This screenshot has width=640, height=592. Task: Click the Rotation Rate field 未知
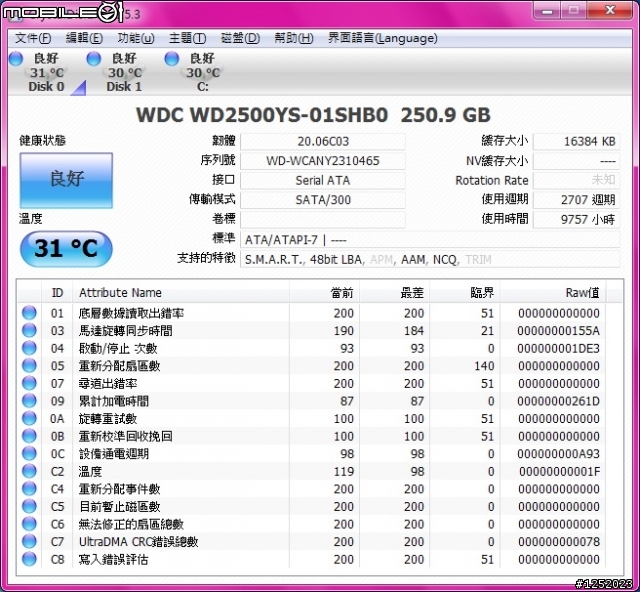(x=577, y=180)
